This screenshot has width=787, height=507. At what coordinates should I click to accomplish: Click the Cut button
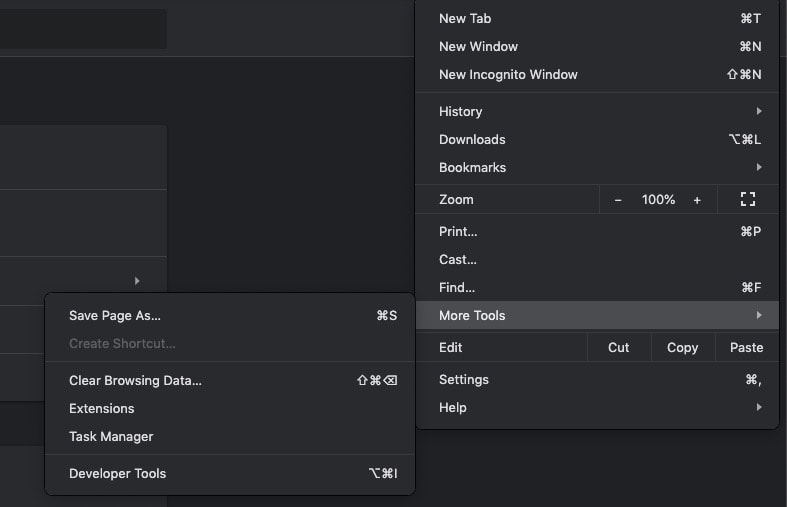(x=619, y=347)
